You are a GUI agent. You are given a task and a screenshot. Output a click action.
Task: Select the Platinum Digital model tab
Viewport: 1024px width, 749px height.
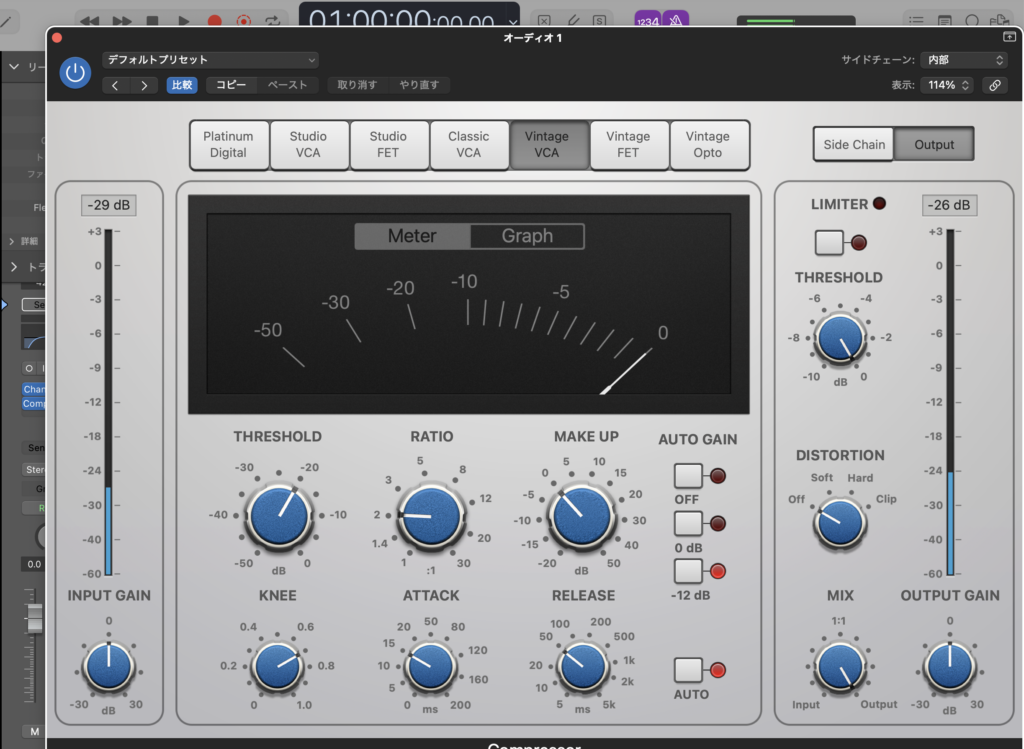click(x=229, y=144)
